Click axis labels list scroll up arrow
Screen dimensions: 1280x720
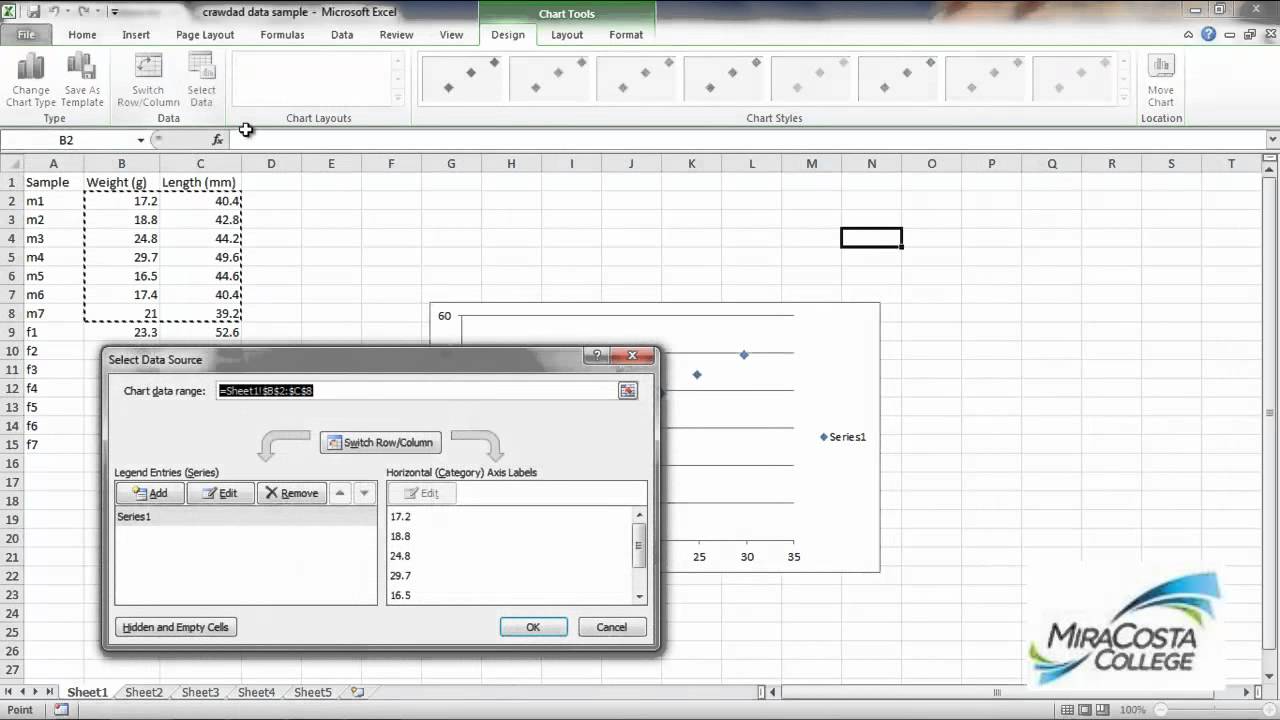click(640, 515)
